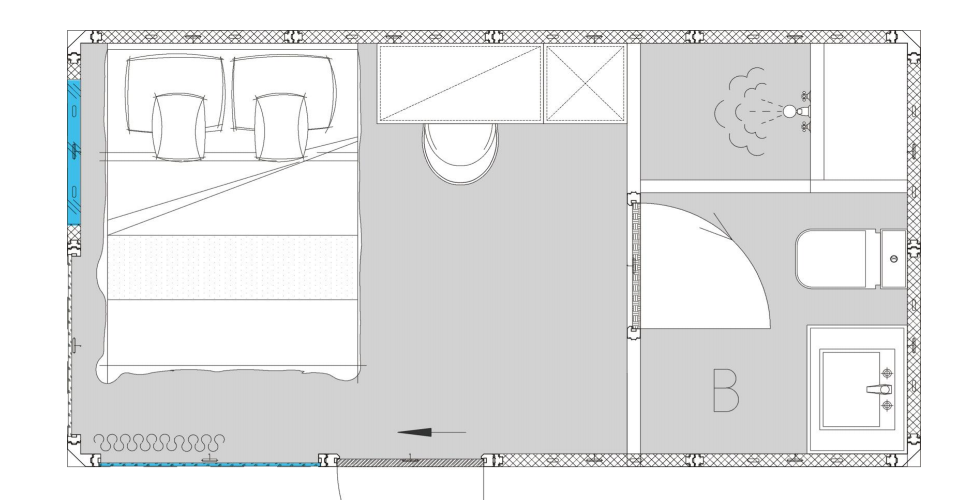Select the blue window on left wall
The height and width of the screenshot is (500, 970).
coord(74,151)
